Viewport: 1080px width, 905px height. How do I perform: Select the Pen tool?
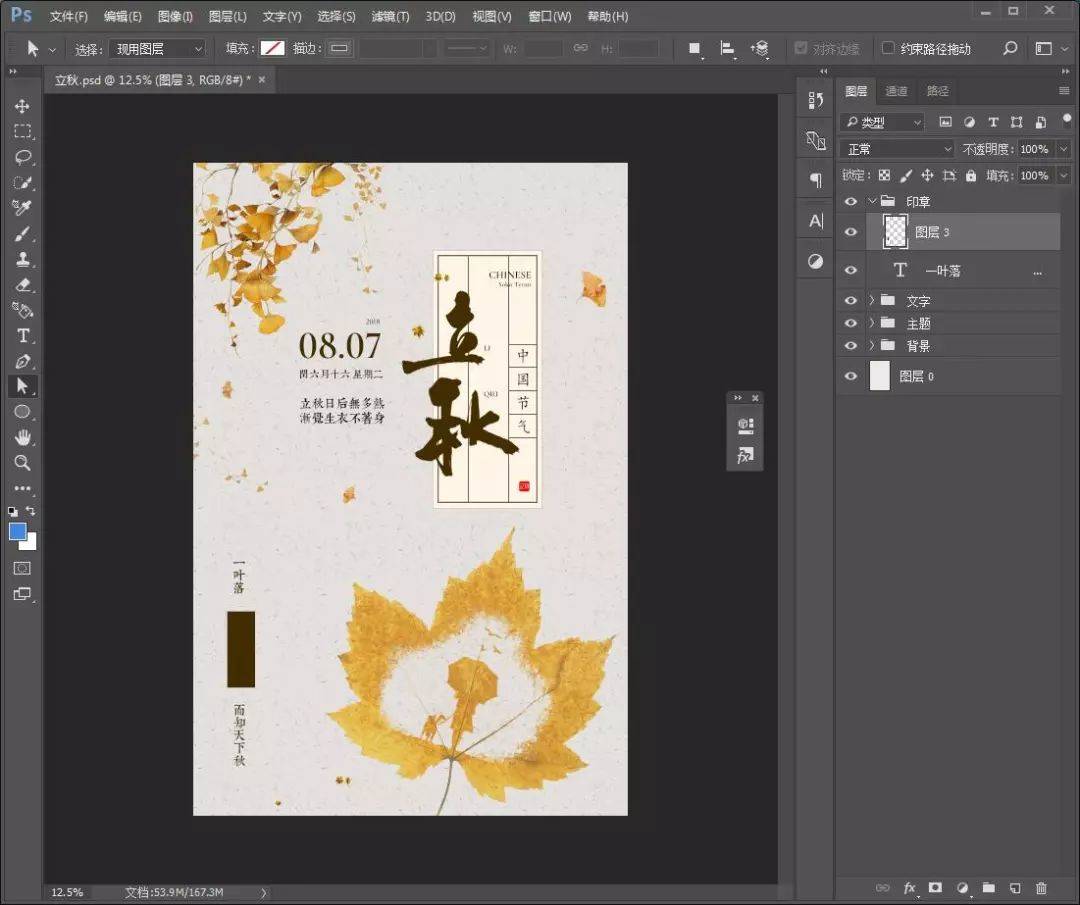(x=22, y=361)
